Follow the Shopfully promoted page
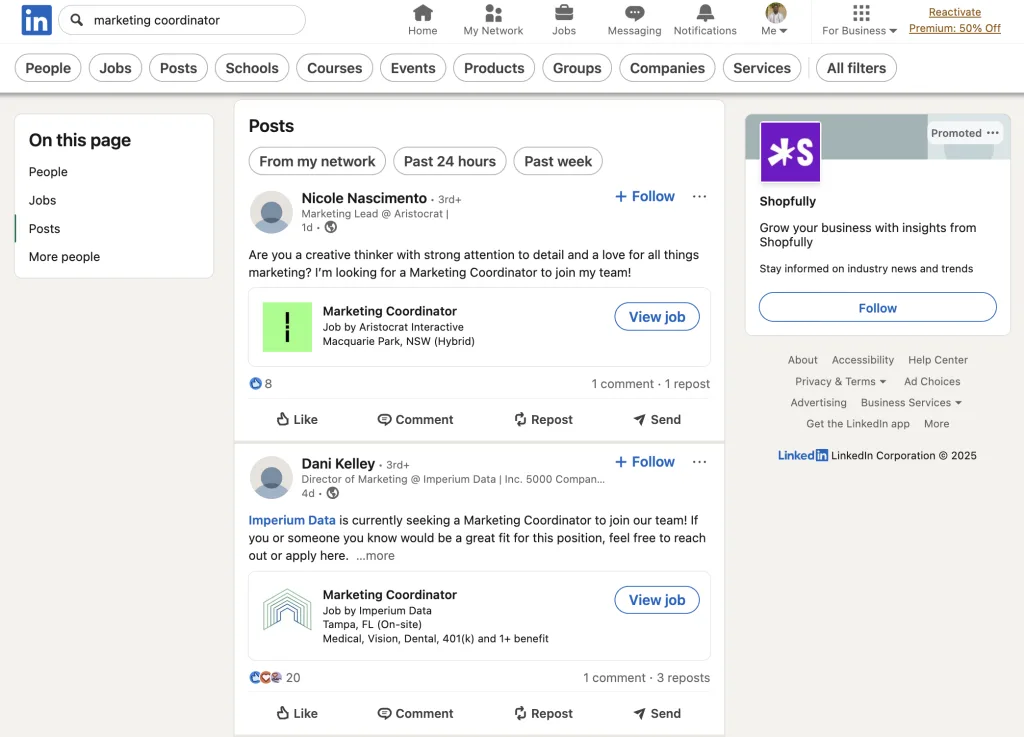Image resolution: width=1024 pixels, height=737 pixels. pos(877,308)
